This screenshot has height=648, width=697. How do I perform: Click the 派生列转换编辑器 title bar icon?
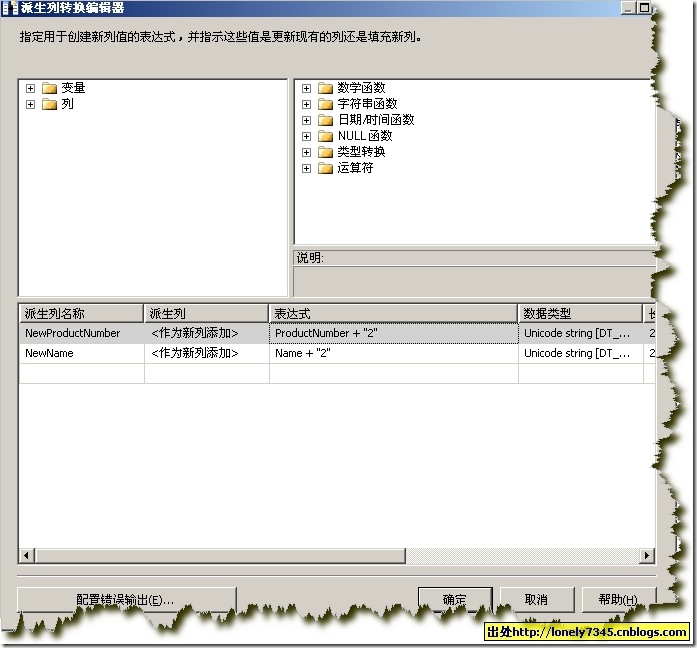[x=10, y=8]
